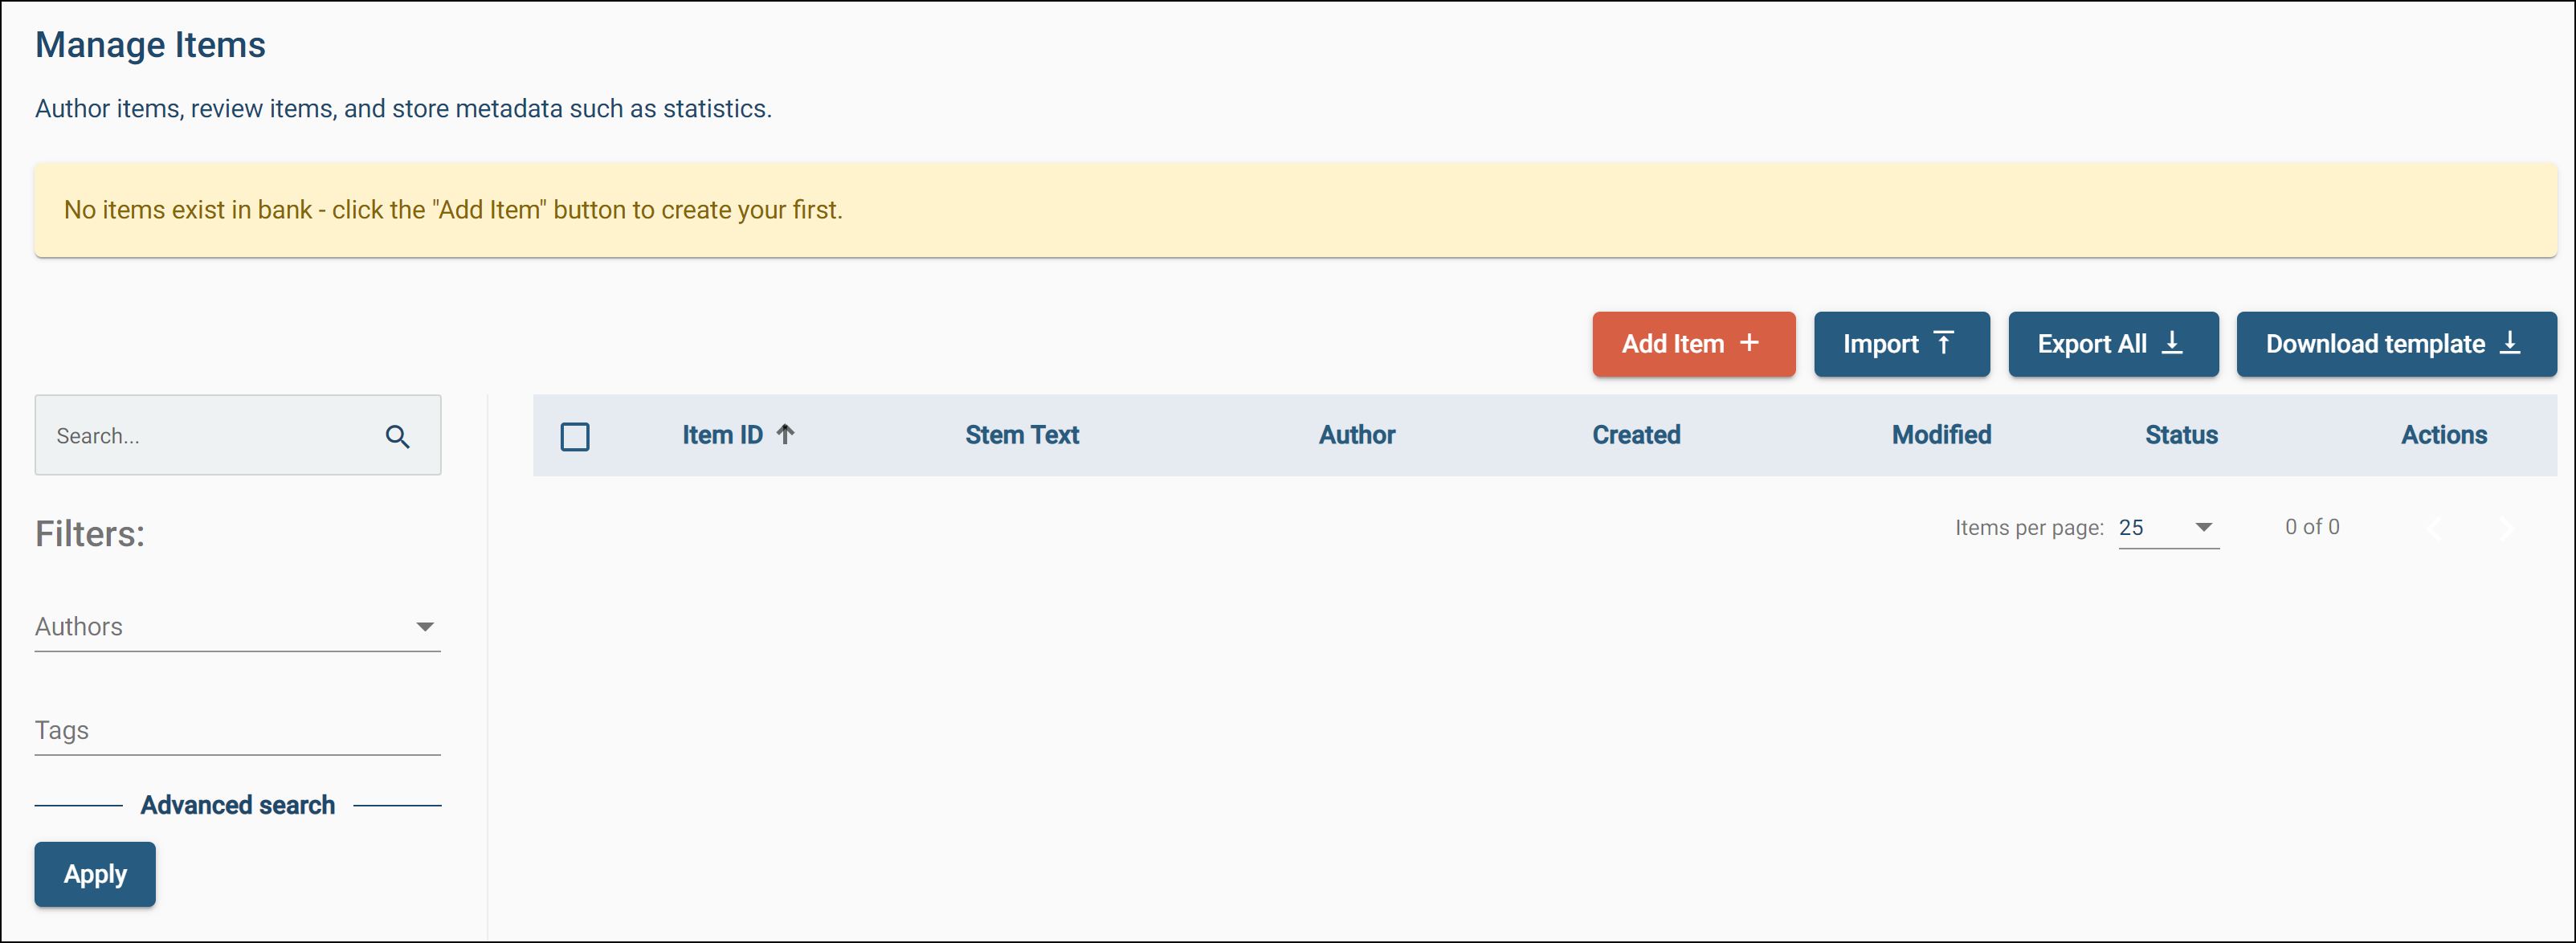Click the plus icon on Add Item
The width and height of the screenshot is (2576, 943).
[1749, 343]
